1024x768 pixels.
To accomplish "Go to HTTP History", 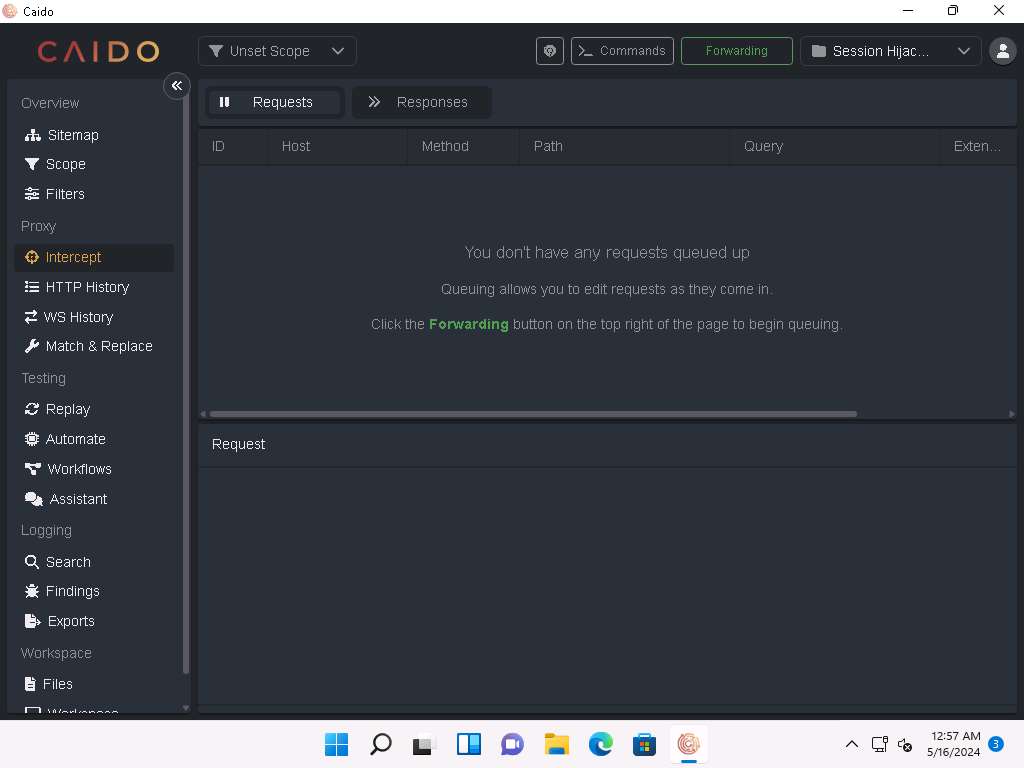I will point(86,287).
